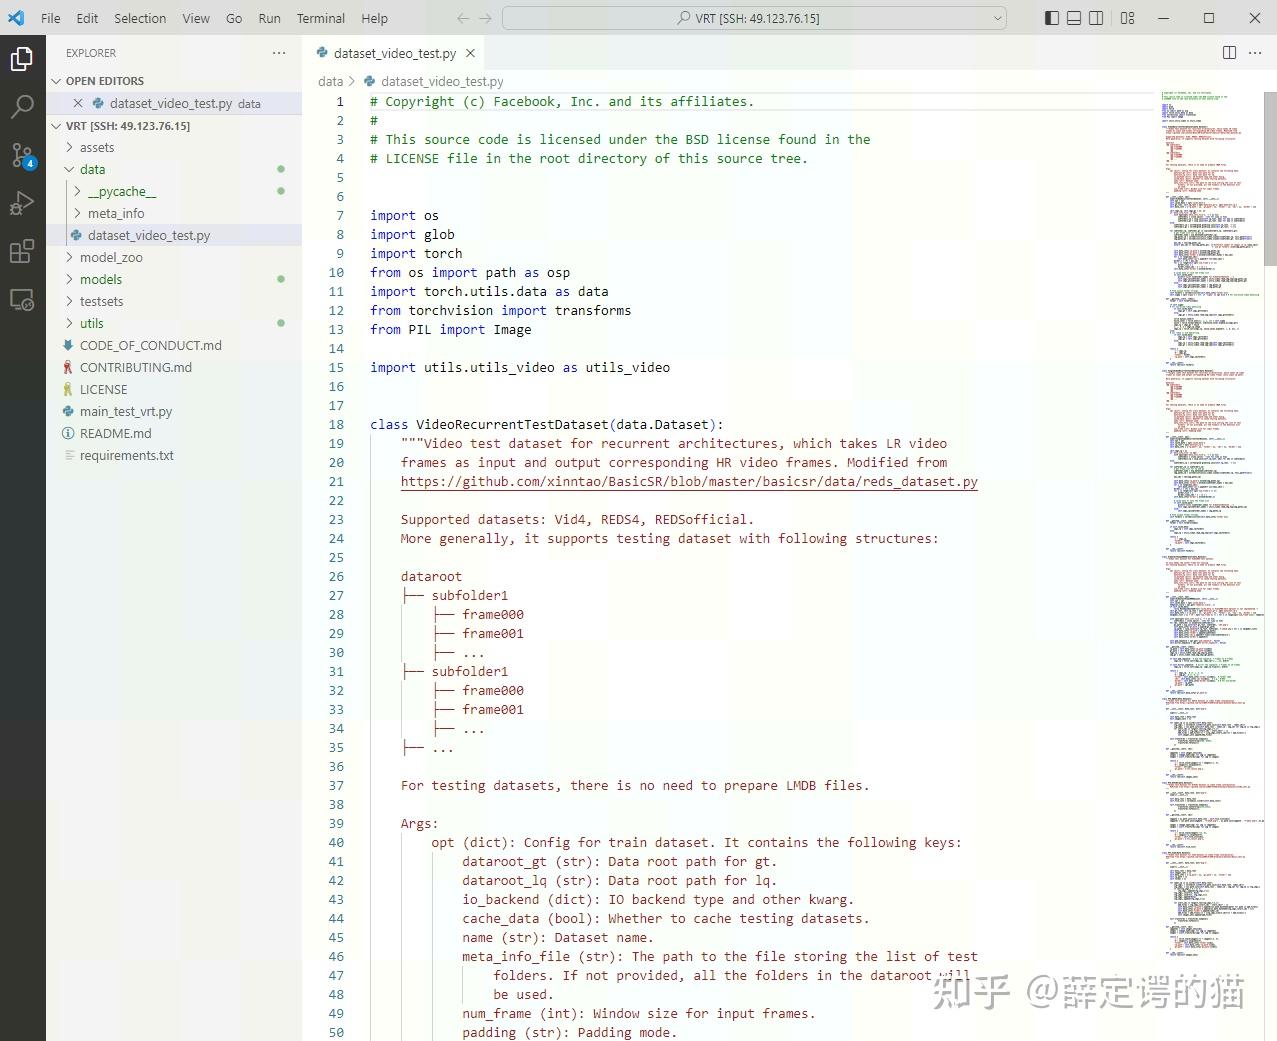
Task: Open the View menu
Action: pyautogui.click(x=196, y=18)
